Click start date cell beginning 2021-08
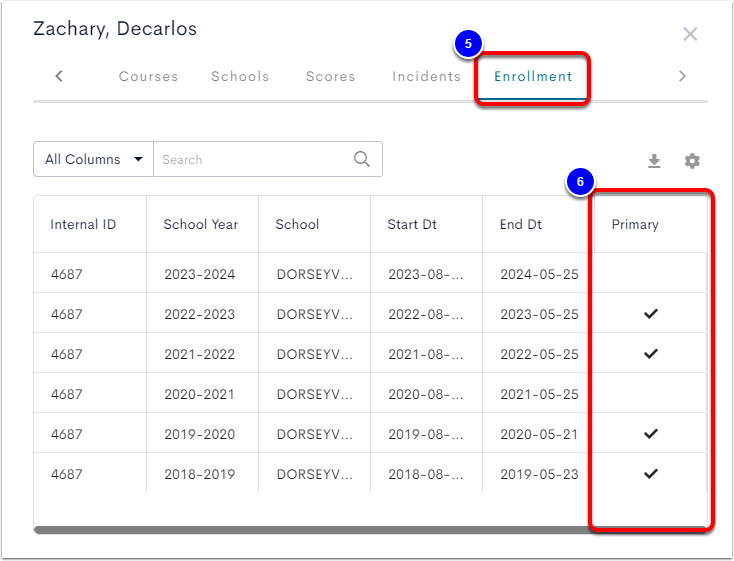 [425, 354]
